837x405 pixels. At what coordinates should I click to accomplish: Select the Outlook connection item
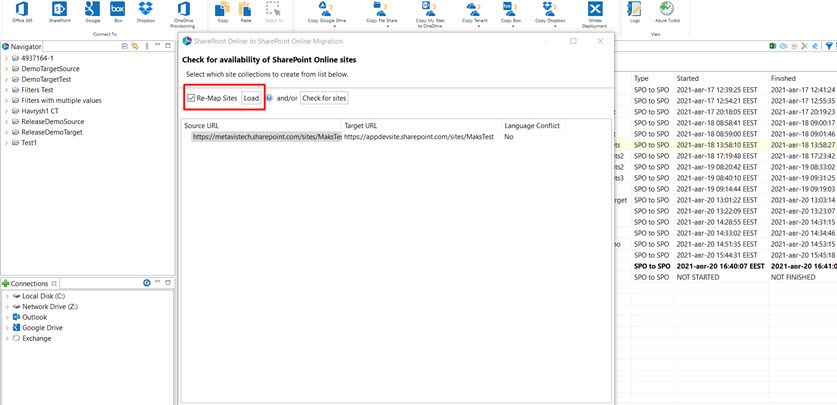click(x=34, y=317)
